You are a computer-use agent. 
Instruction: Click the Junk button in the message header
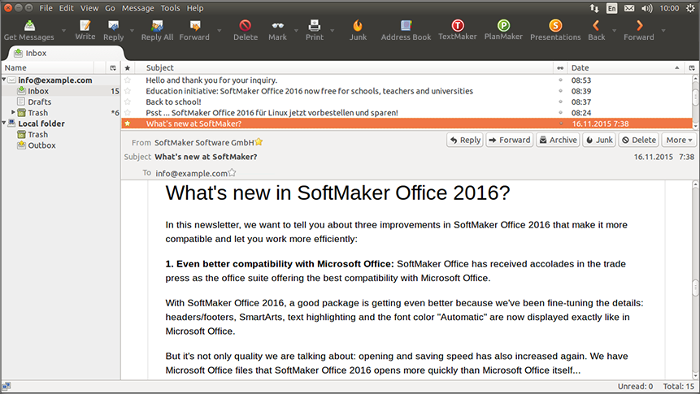tap(599, 140)
